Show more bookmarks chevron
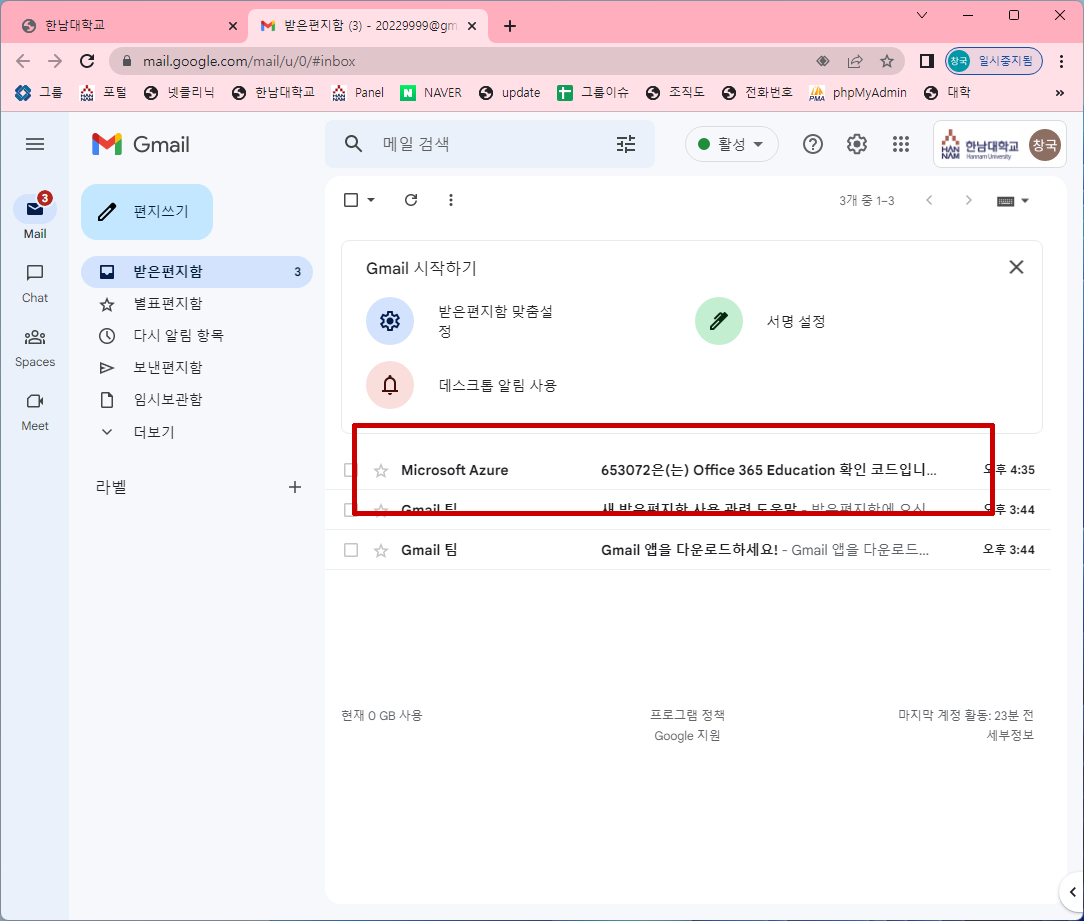The width and height of the screenshot is (1084, 921). coord(1060,93)
